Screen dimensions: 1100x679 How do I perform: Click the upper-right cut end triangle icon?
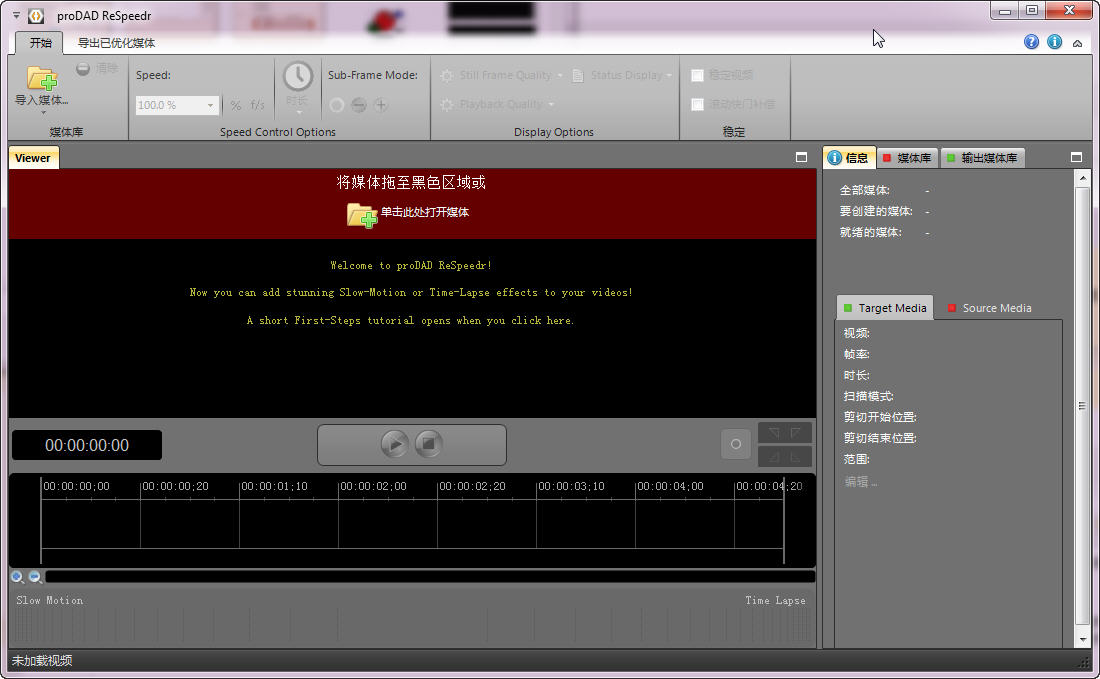(x=796, y=433)
